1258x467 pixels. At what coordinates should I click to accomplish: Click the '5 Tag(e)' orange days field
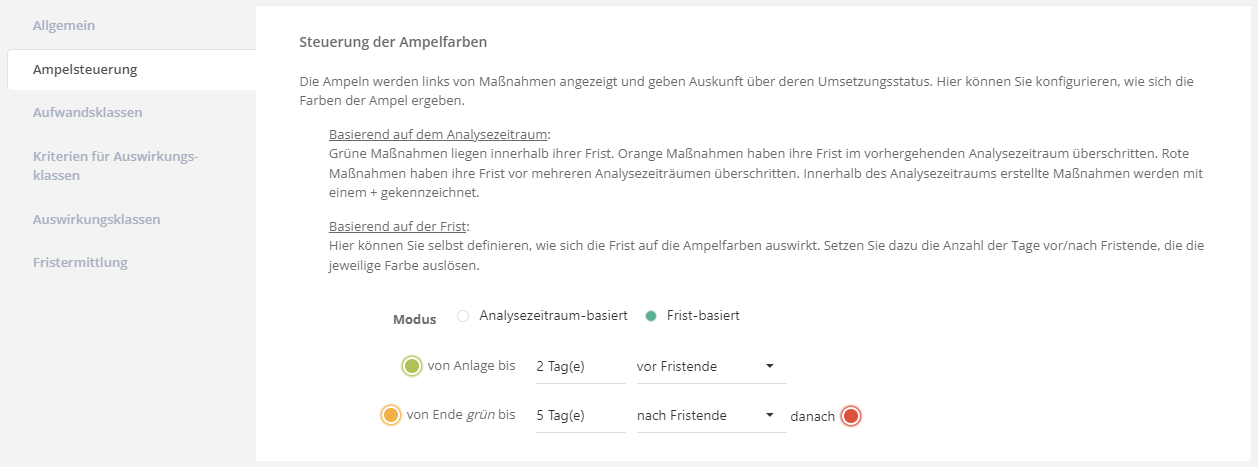click(580, 415)
